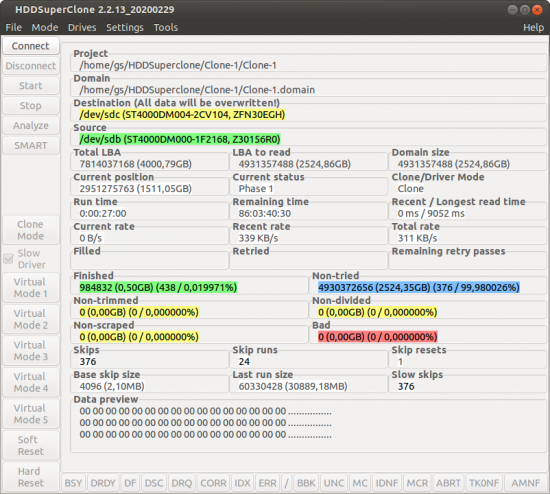The image size is (550, 494).
Task: Click the Skip runs value 24
Action: (x=244, y=361)
